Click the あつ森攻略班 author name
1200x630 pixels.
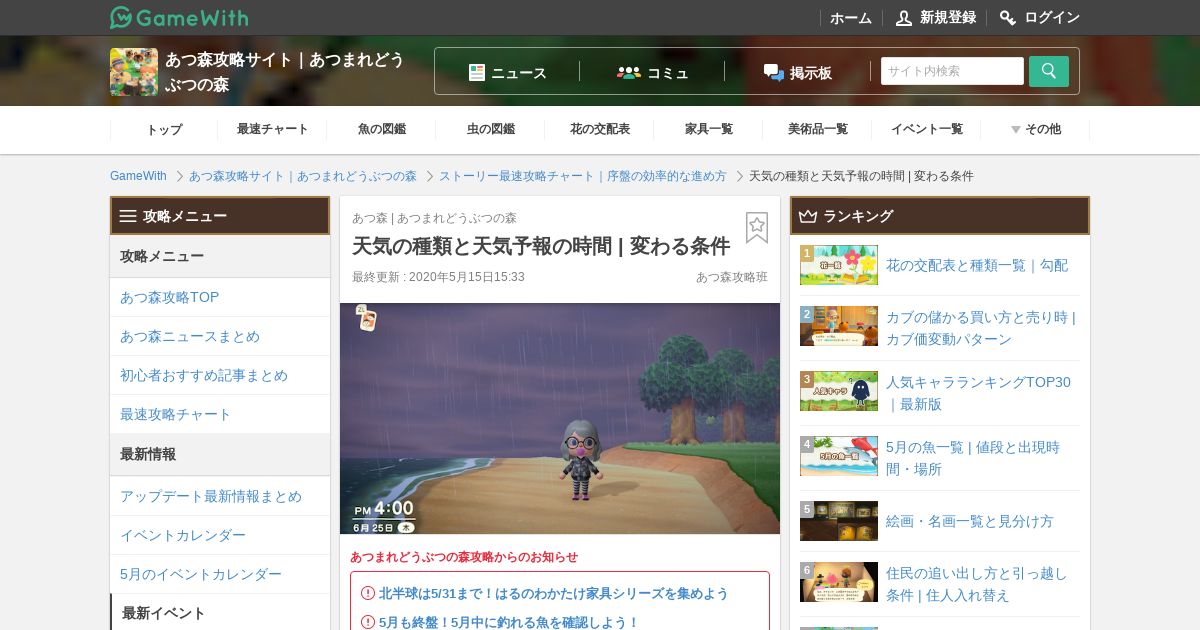pos(732,277)
